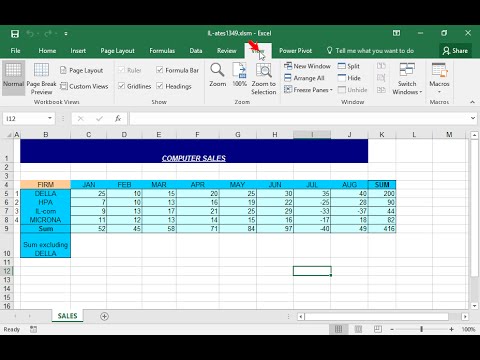Open the Page Layout tab
Screen dimensions: 480x360
(118, 51)
